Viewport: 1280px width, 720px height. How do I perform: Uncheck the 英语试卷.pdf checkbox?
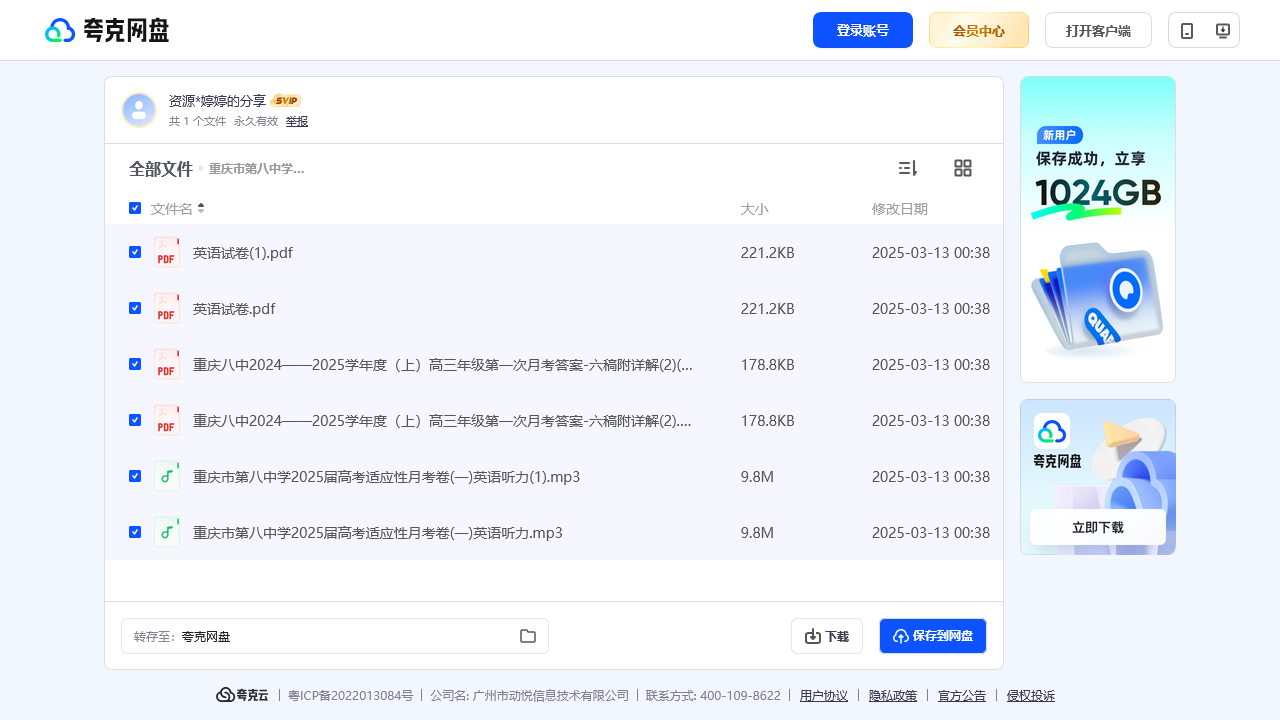135,308
